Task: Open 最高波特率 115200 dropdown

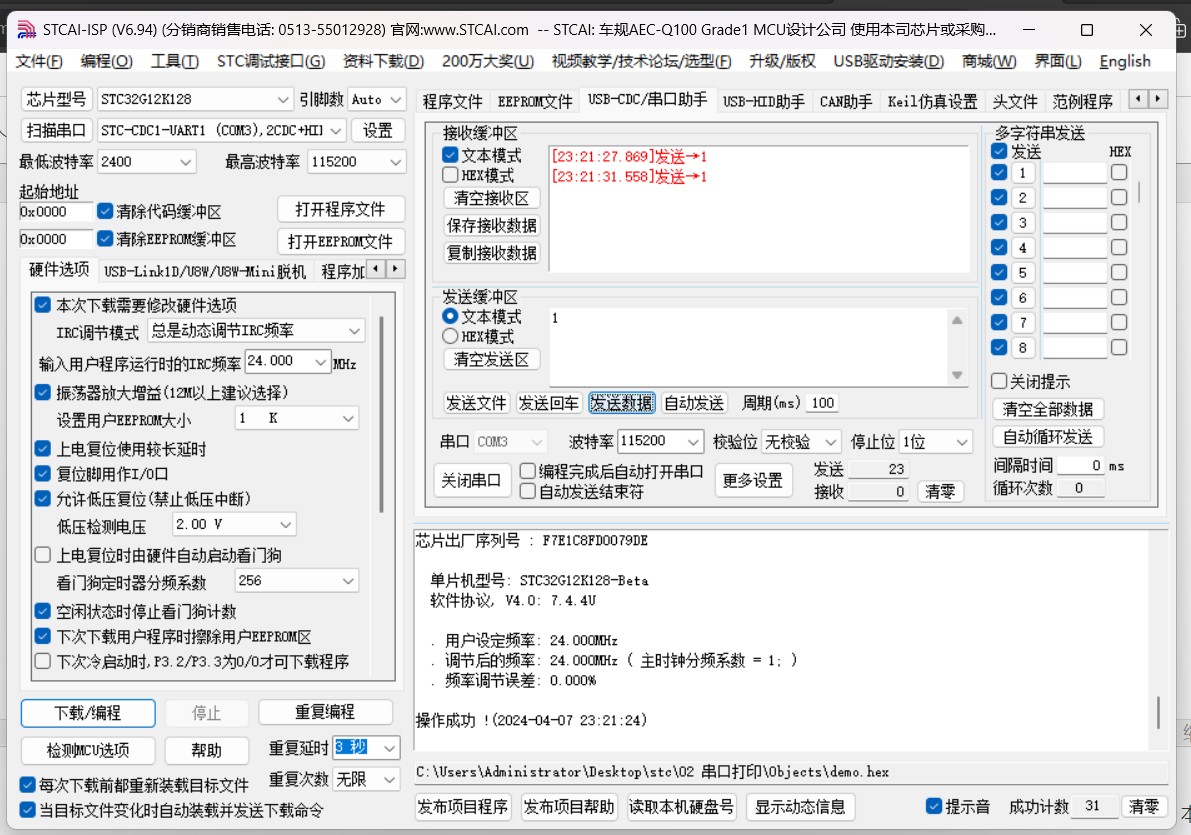Action: (355, 162)
